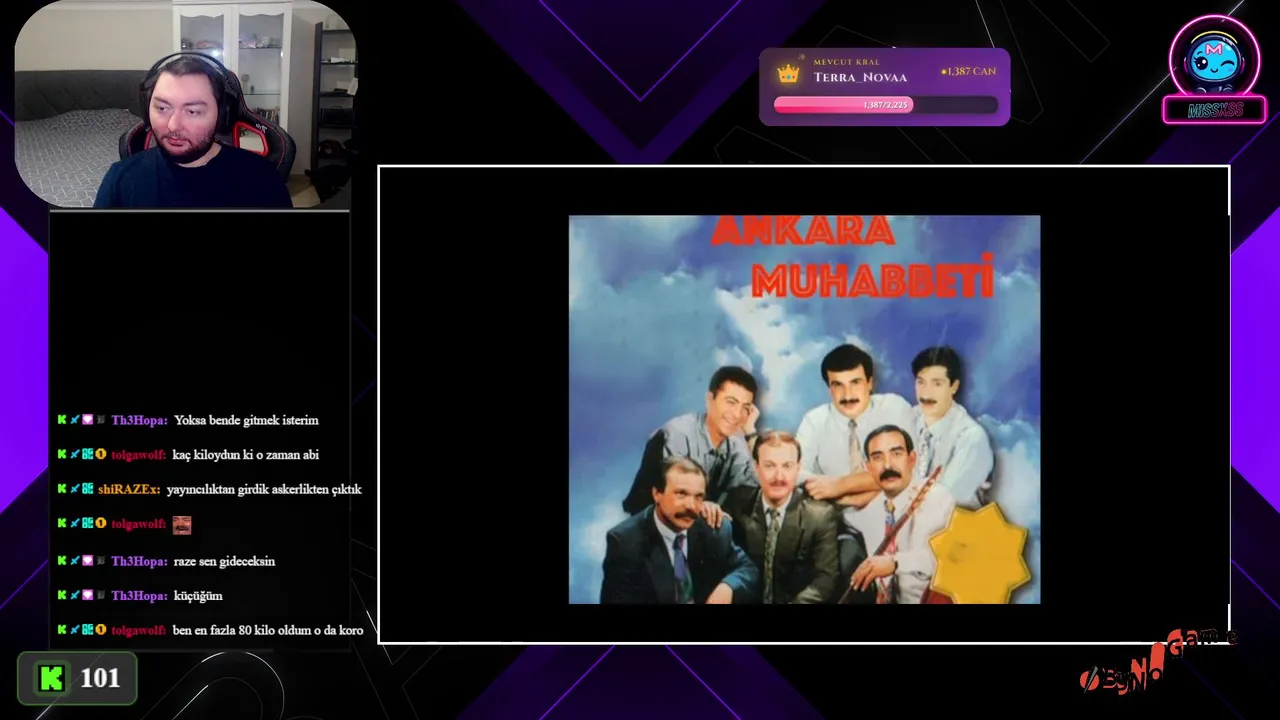Click the yellow star sticker on the album cover
This screenshot has width=1280, height=720.
tap(979, 552)
